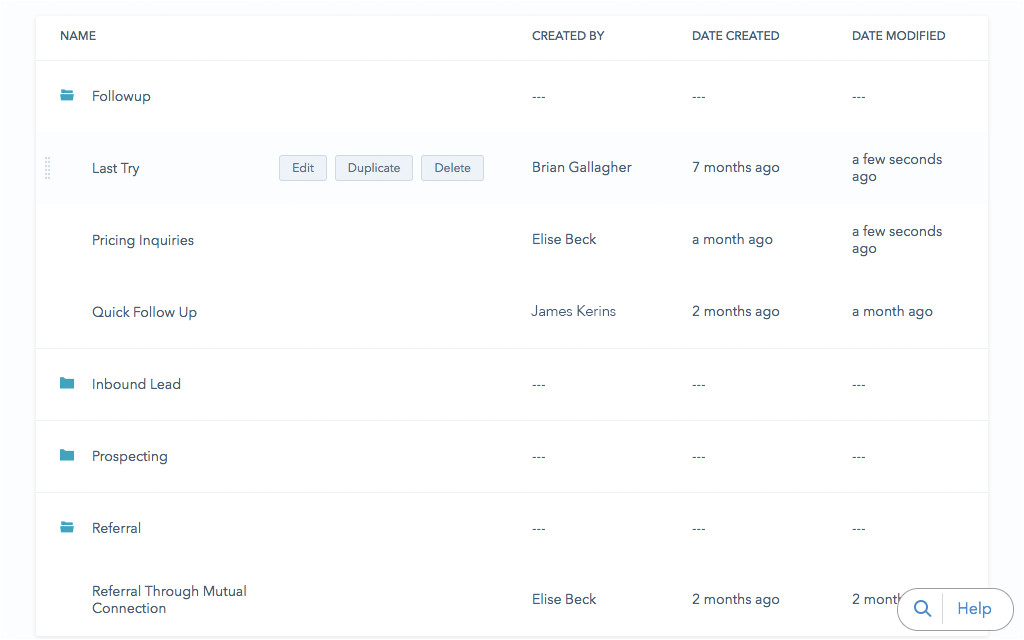Viewport: 1024px width, 640px height.
Task: Click the Inbound Lead folder icon
Action: click(x=67, y=383)
